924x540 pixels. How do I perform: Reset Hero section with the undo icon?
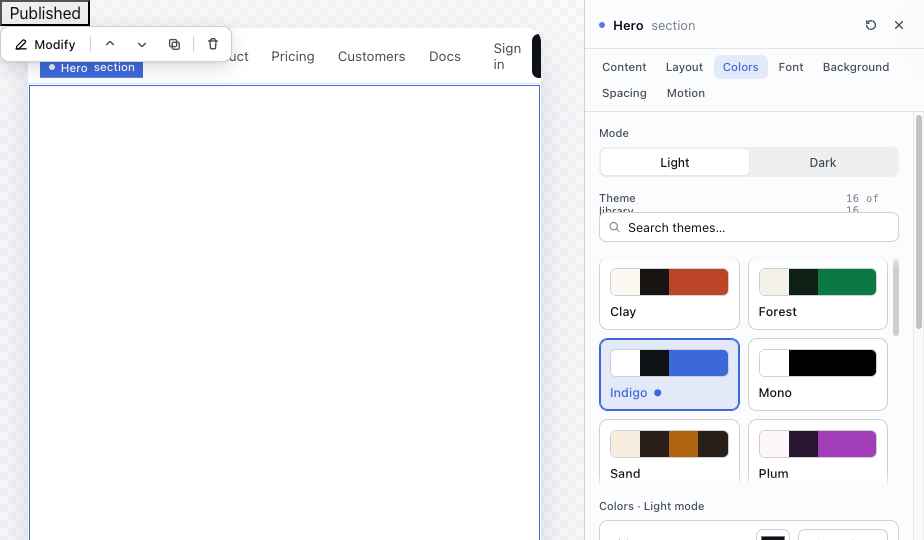[x=870, y=25]
